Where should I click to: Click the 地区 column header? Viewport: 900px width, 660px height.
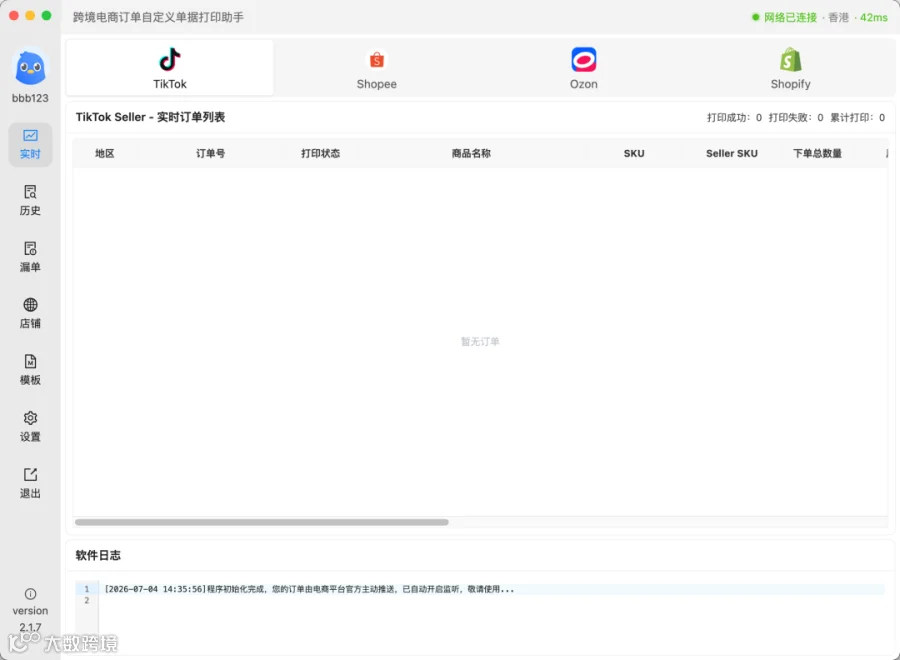[x=104, y=153]
